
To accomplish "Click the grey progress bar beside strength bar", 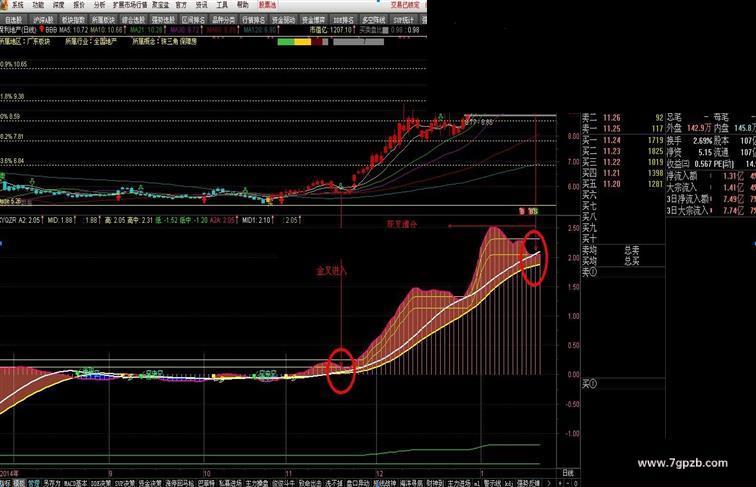I will click(358, 42).
